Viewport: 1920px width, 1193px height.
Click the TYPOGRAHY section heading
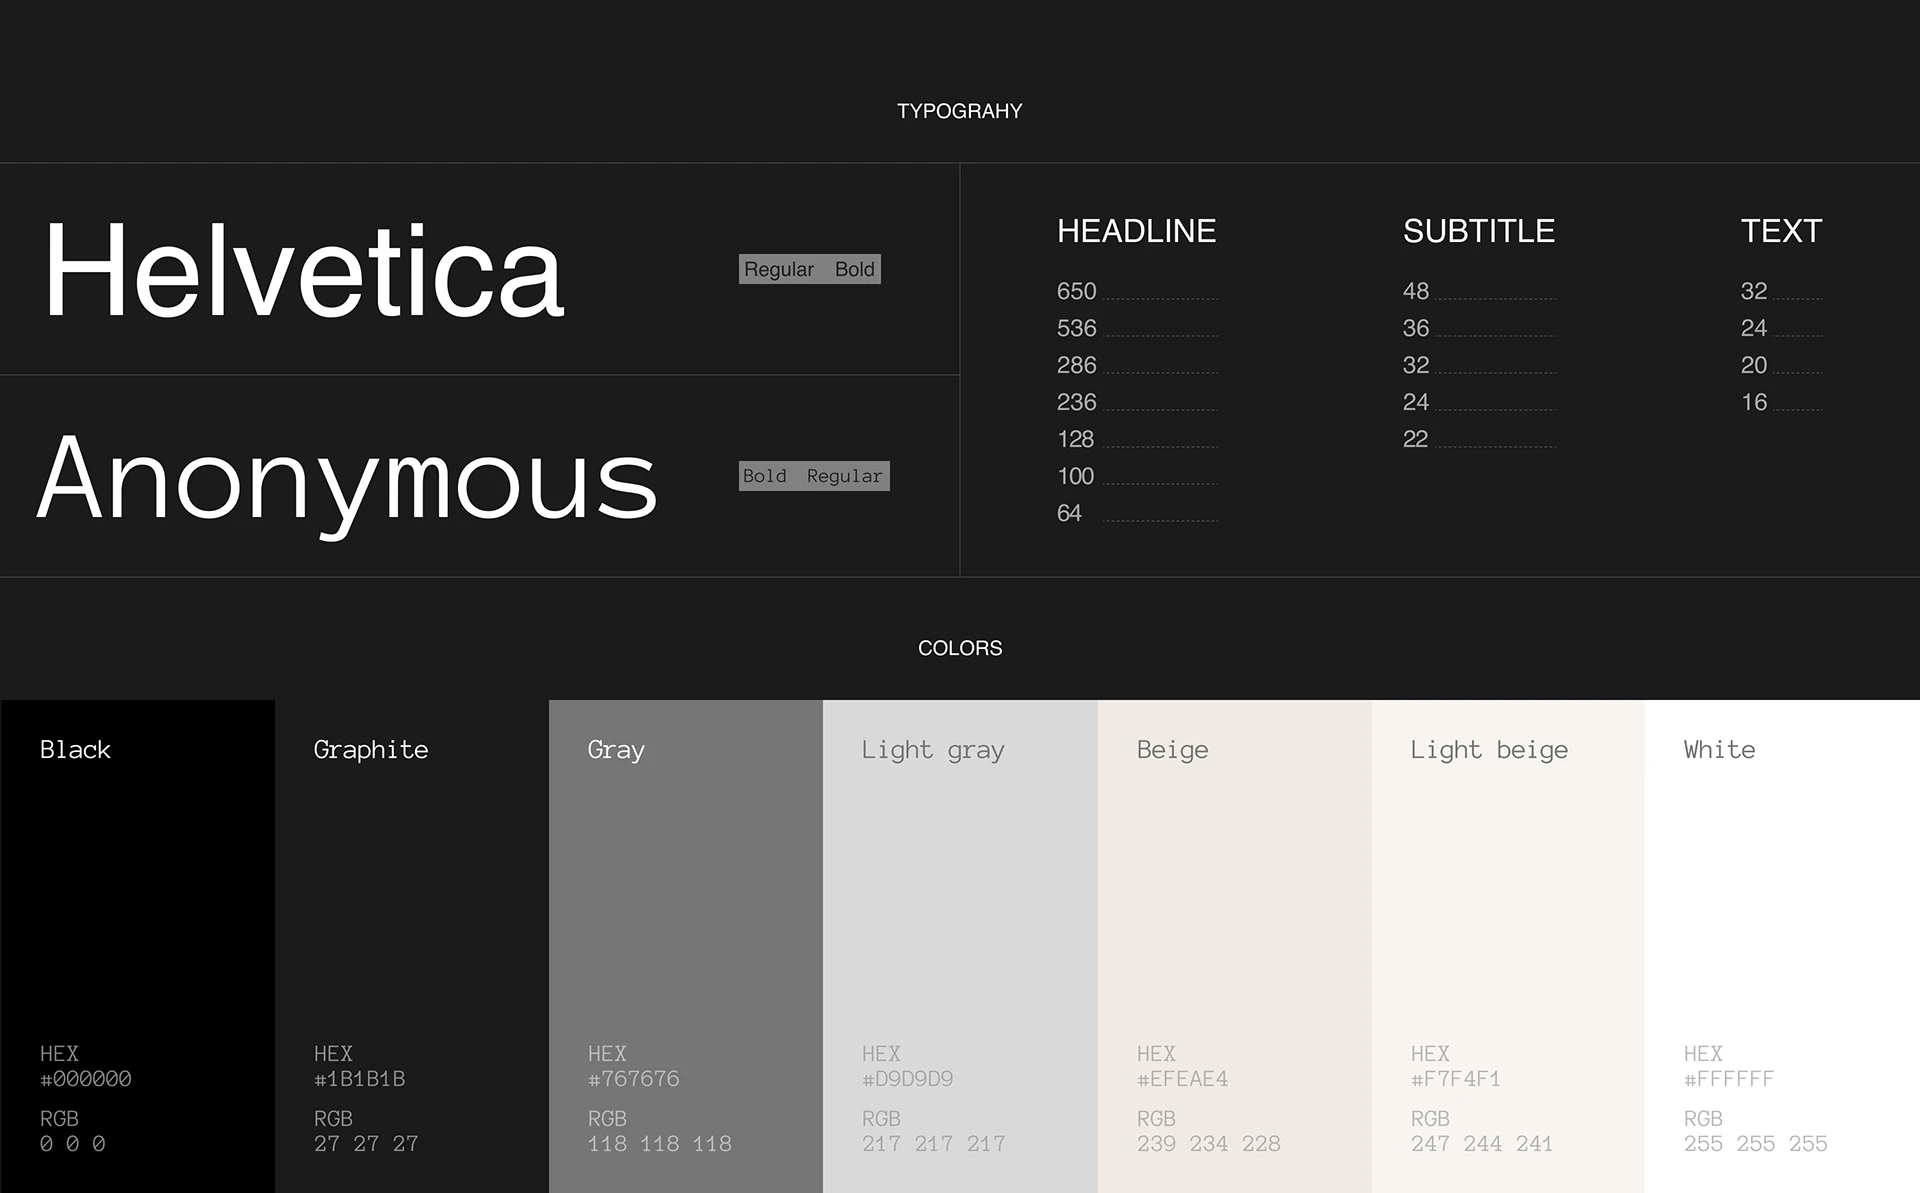click(959, 111)
